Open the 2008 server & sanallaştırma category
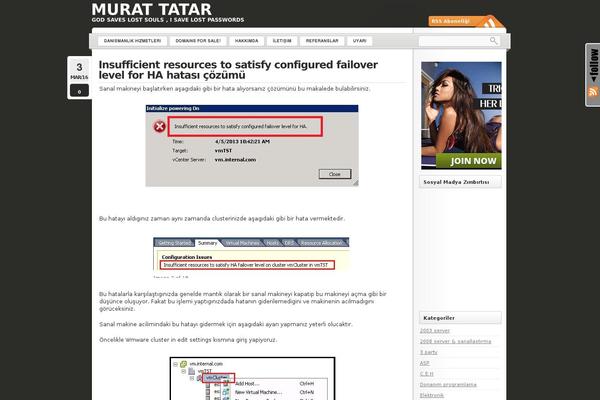Screen dimensions: 600x400 [x=455, y=341]
